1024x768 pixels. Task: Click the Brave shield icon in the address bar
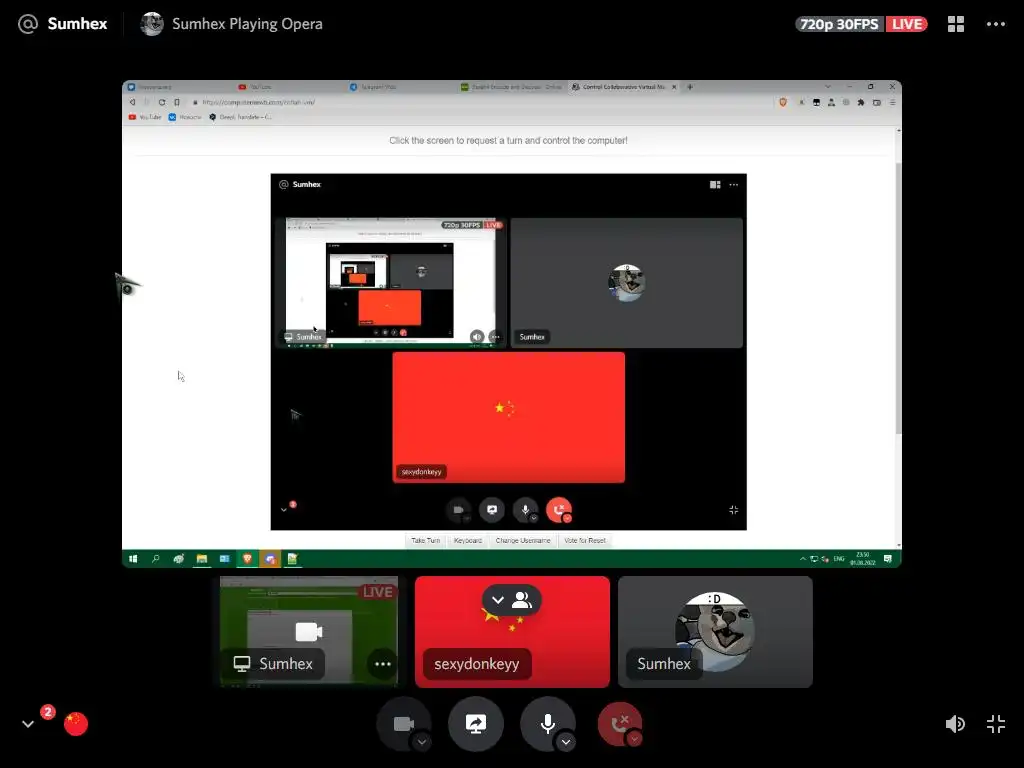click(x=783, y=103)
